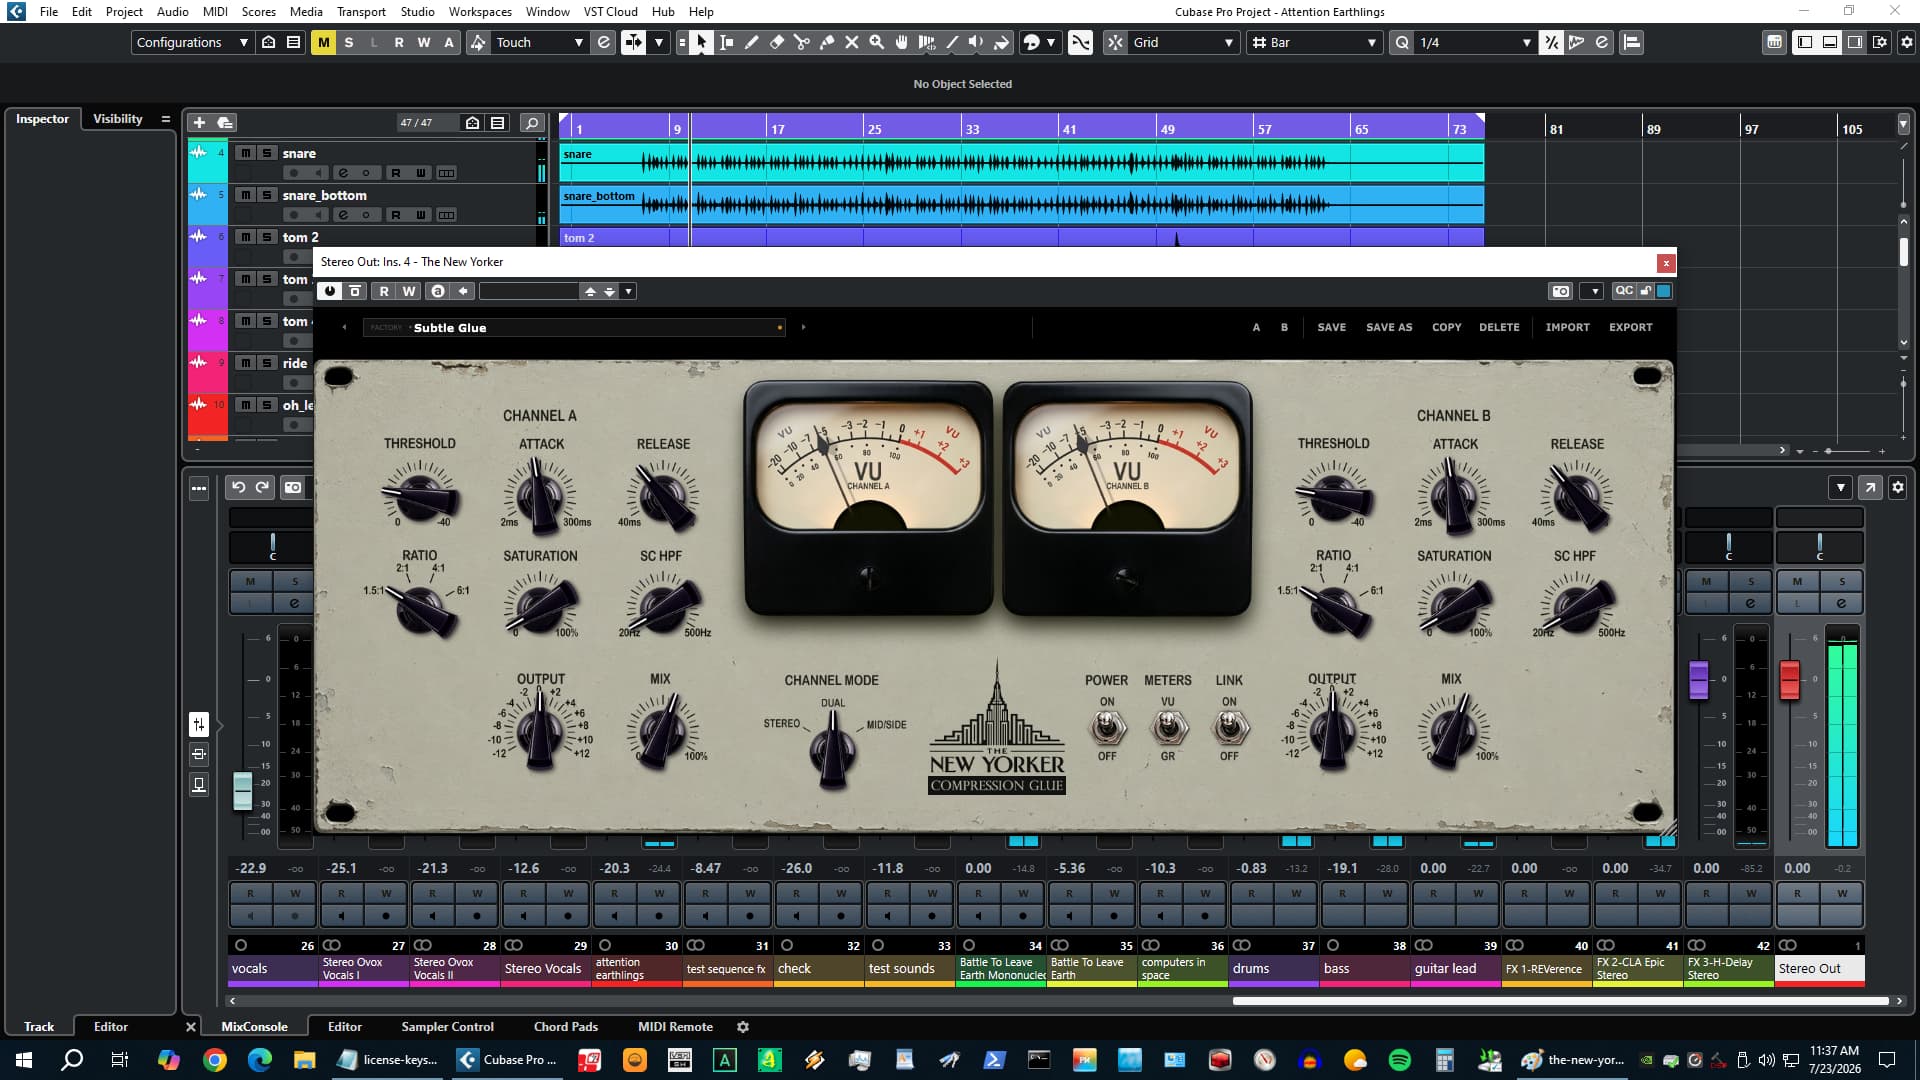
Task: Open dropdown beside plugin snapshot camera
Action: [x=1594, y=291]
